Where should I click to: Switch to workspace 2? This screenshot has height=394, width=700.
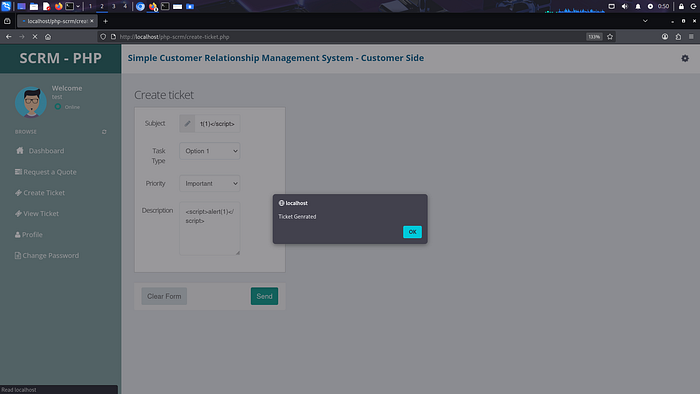(102, 6)
